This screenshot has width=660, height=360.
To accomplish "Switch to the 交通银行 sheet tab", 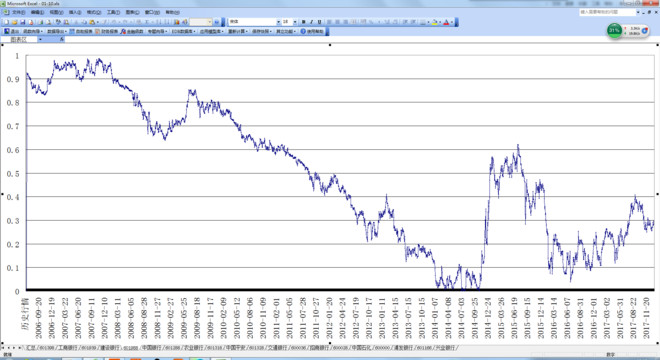I will point(278,348).
